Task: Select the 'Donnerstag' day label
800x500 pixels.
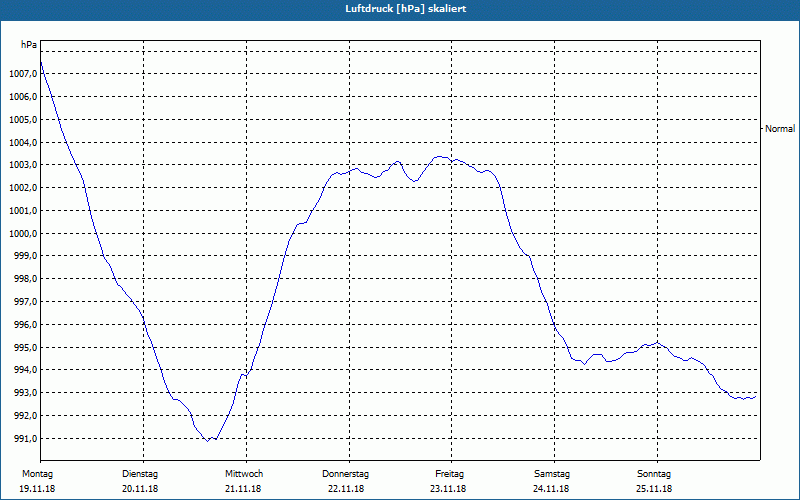Action: coord(345,474)
